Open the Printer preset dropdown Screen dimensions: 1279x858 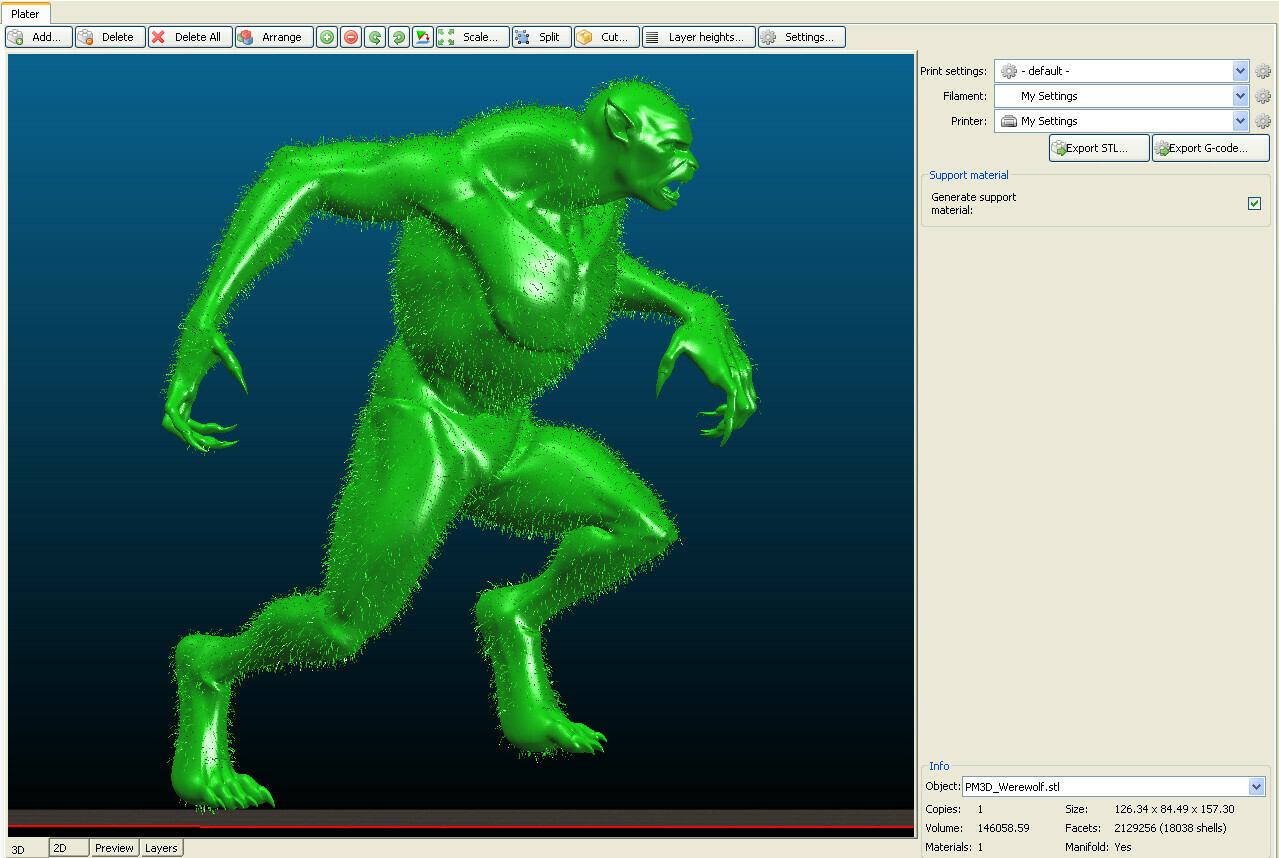tap(1240, 121)
